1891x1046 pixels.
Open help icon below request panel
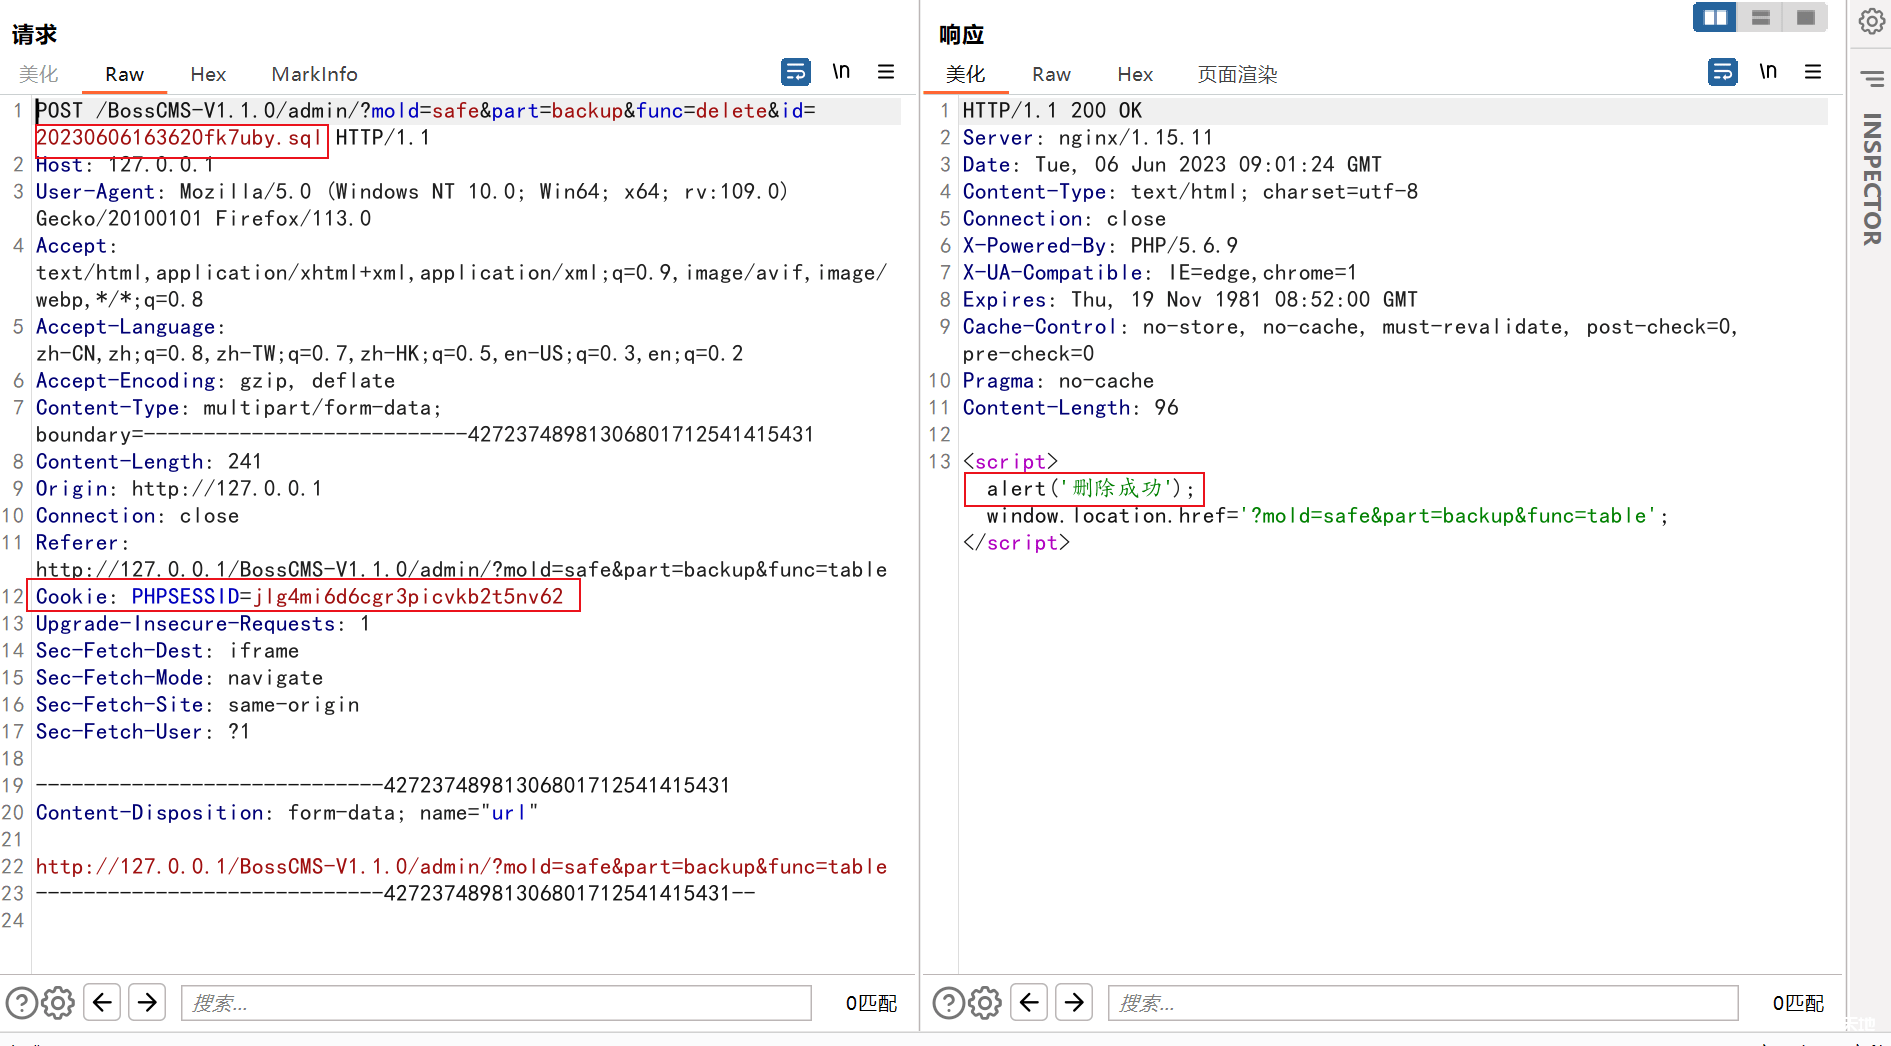pyautogui.click(x=22, y=1002)
